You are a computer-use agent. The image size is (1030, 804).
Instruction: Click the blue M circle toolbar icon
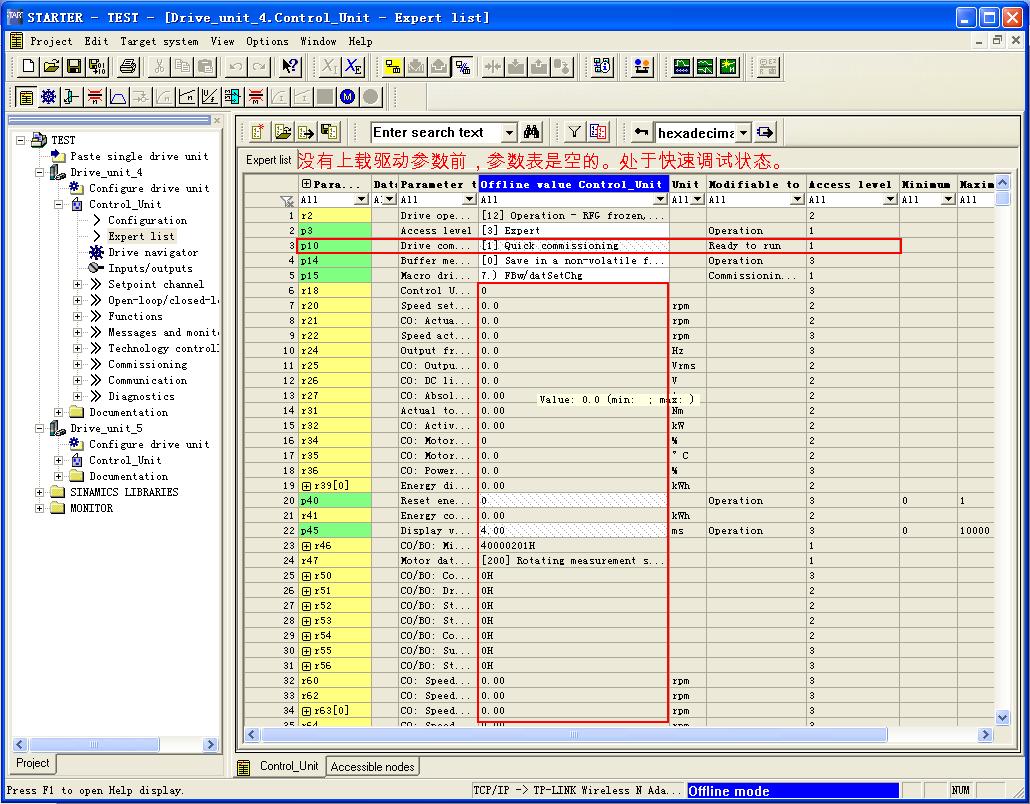click(x=347, y=97)
